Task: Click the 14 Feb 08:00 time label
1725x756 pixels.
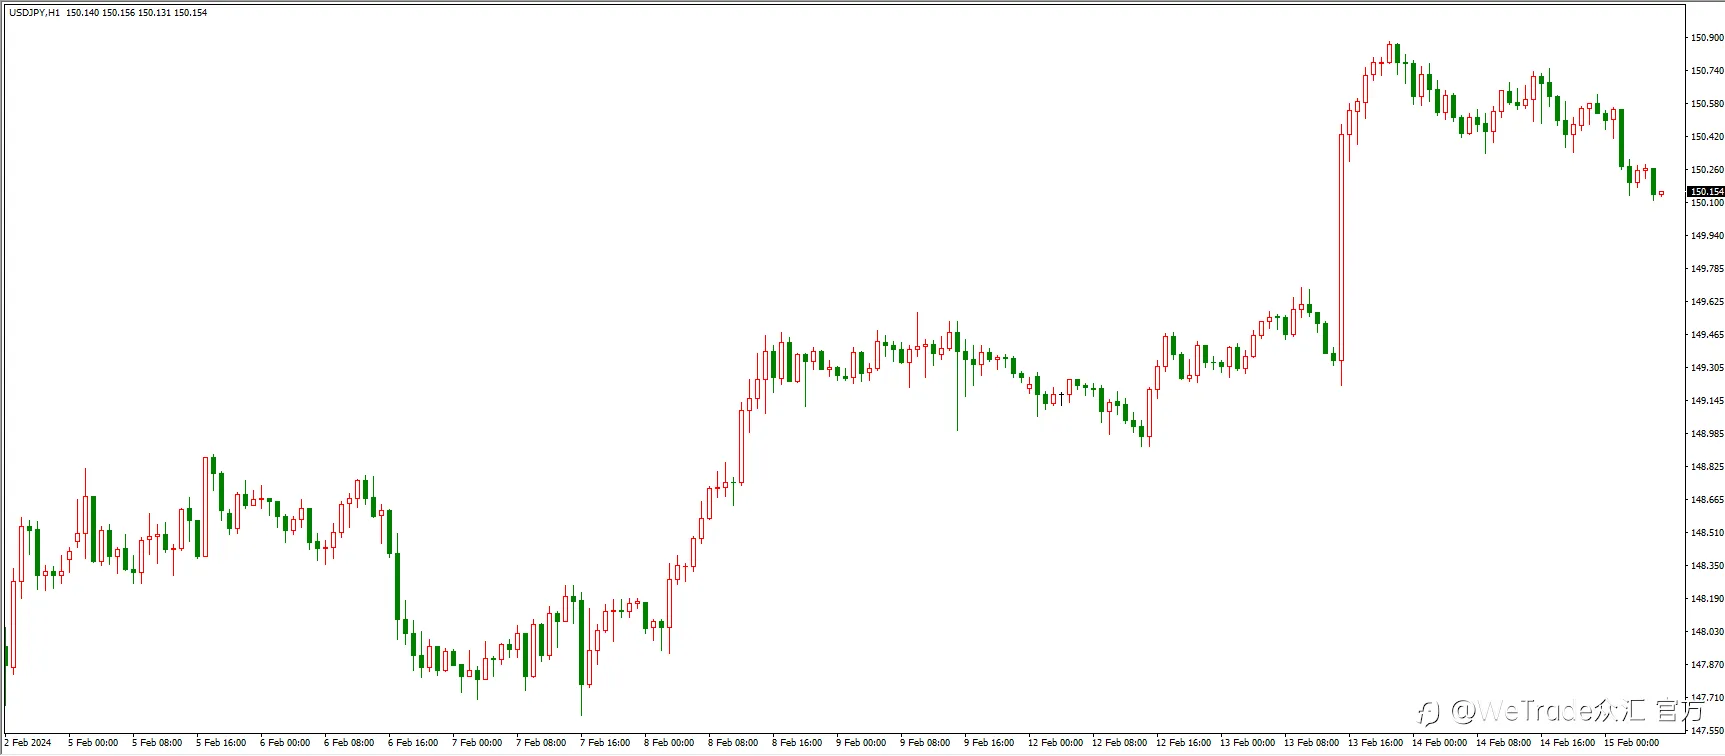Action: point(1503,743)
